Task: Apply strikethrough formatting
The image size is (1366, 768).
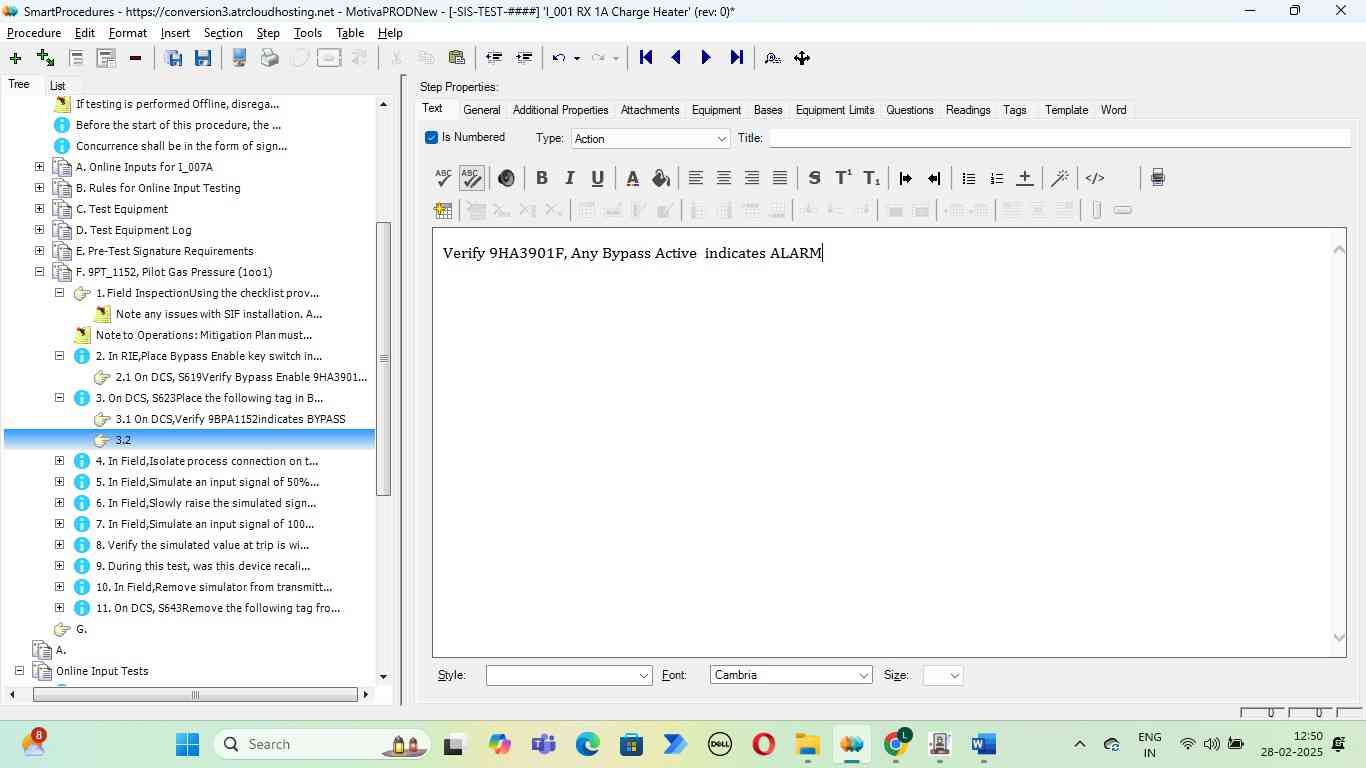Action: click(x=814, y=178)
